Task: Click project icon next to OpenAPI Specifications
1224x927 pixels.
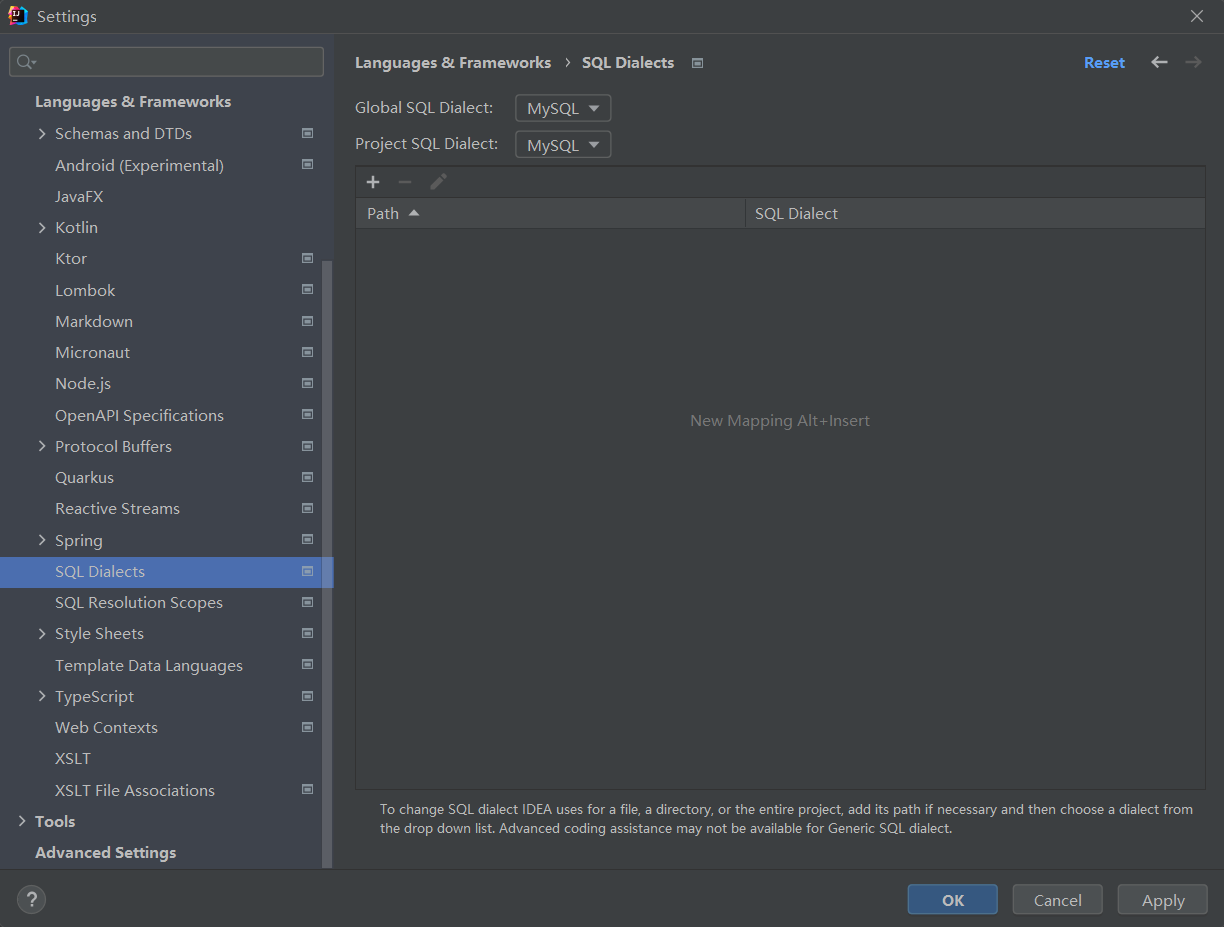Action: [x=308, y=415]
